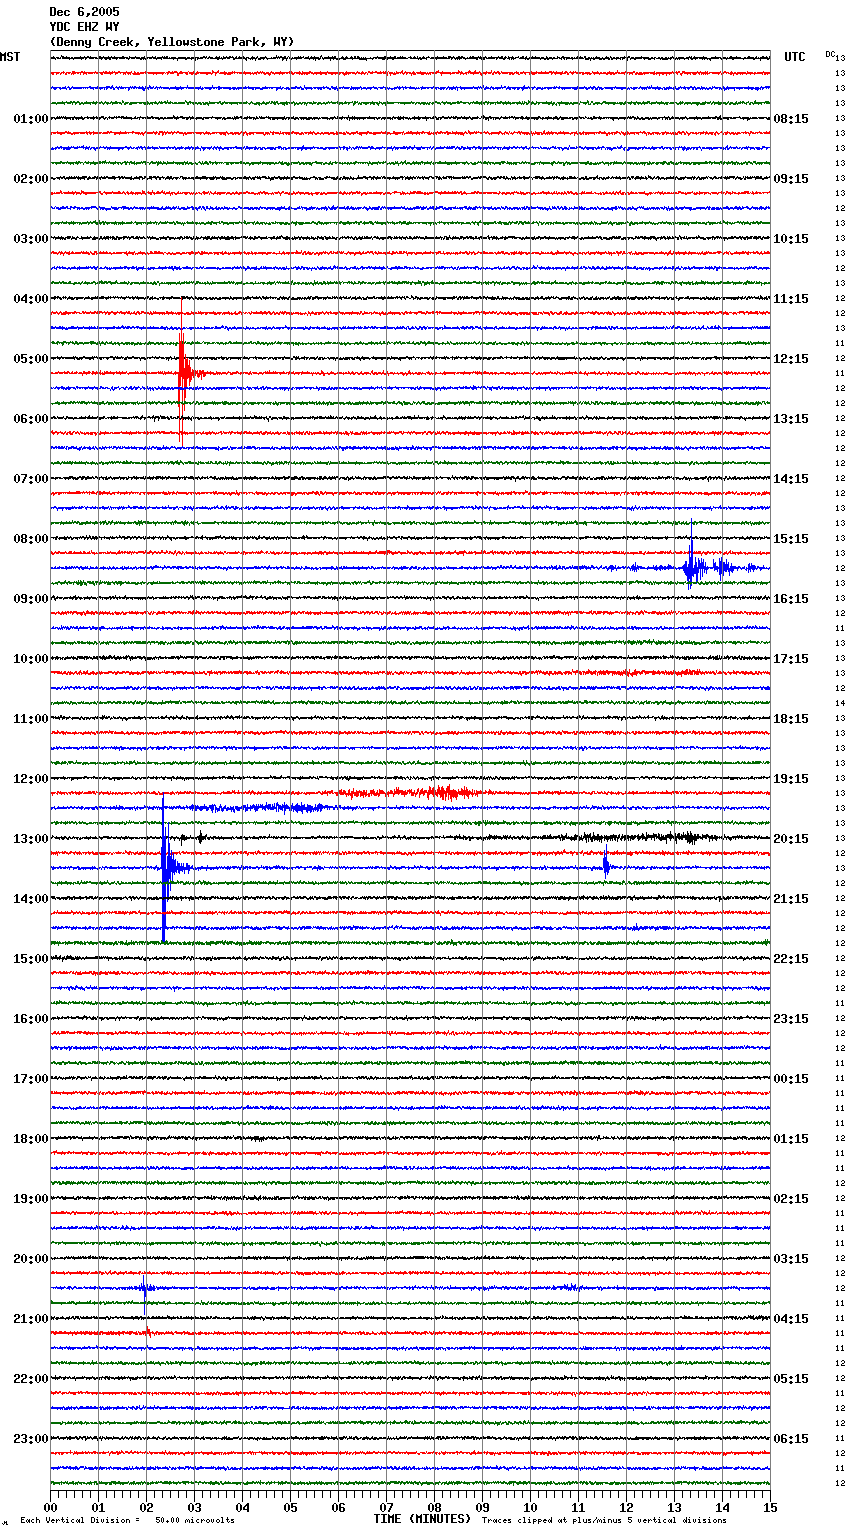Click the MST time label "20:00"
850x1534 pixels.
point(31,1259)
